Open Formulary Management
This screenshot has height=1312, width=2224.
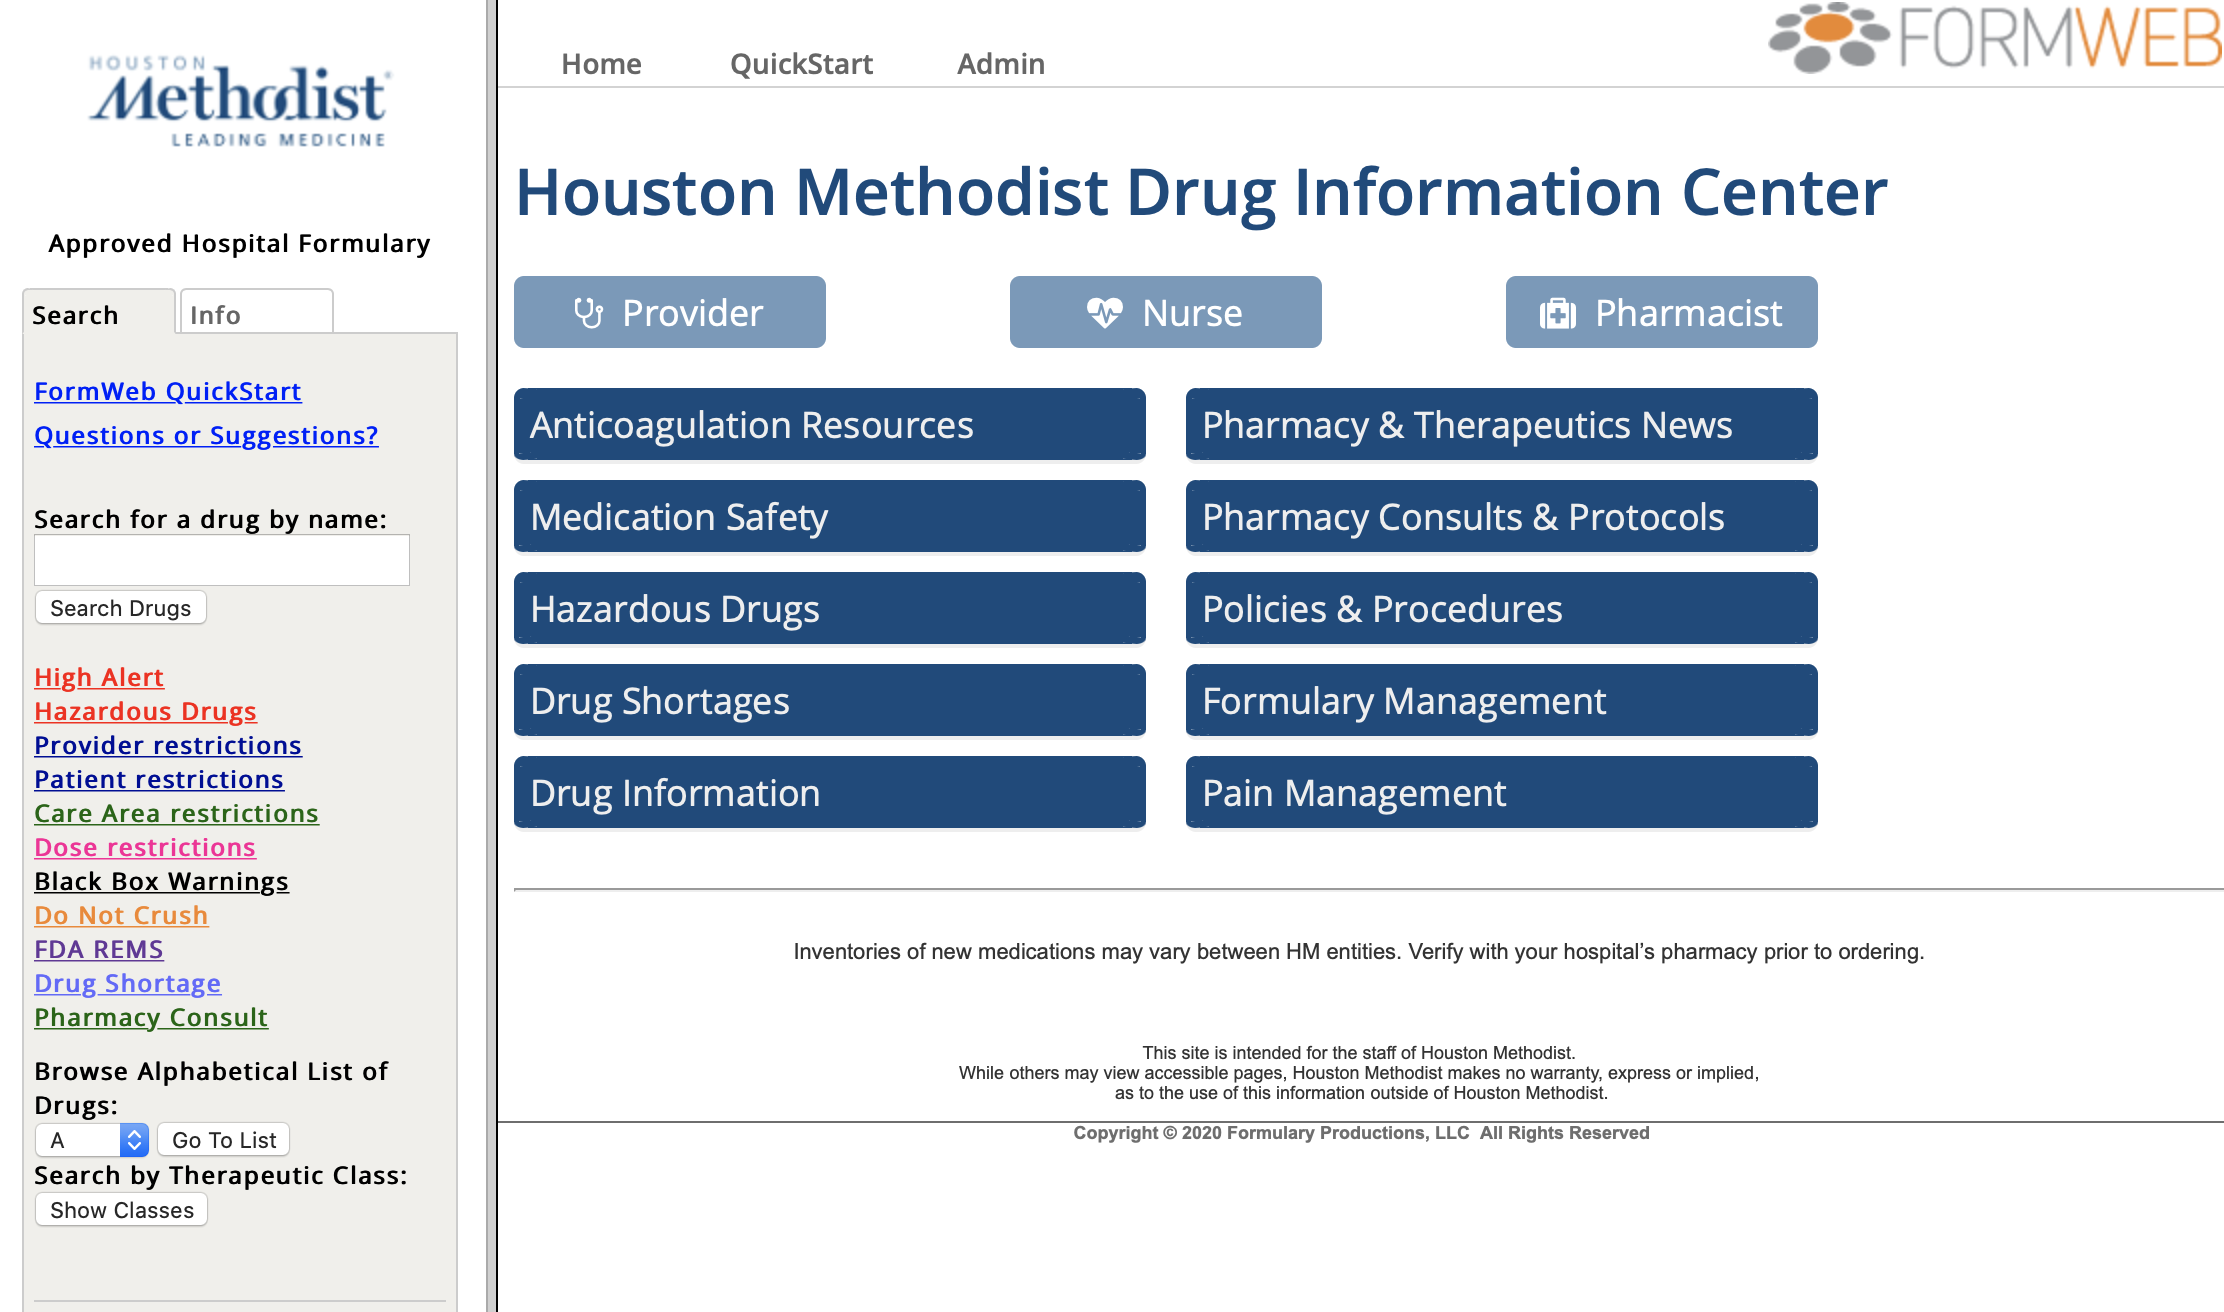coord(1502,701)
